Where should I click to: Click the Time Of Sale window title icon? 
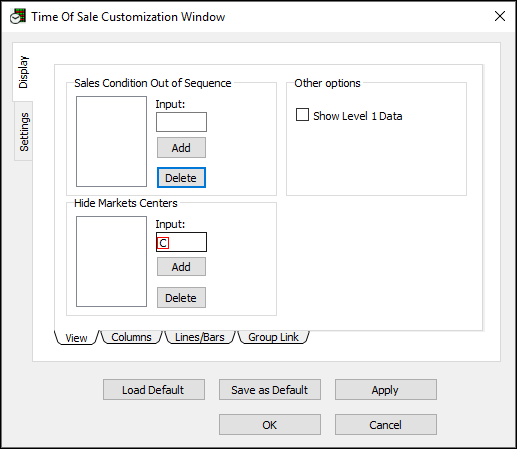18,16
